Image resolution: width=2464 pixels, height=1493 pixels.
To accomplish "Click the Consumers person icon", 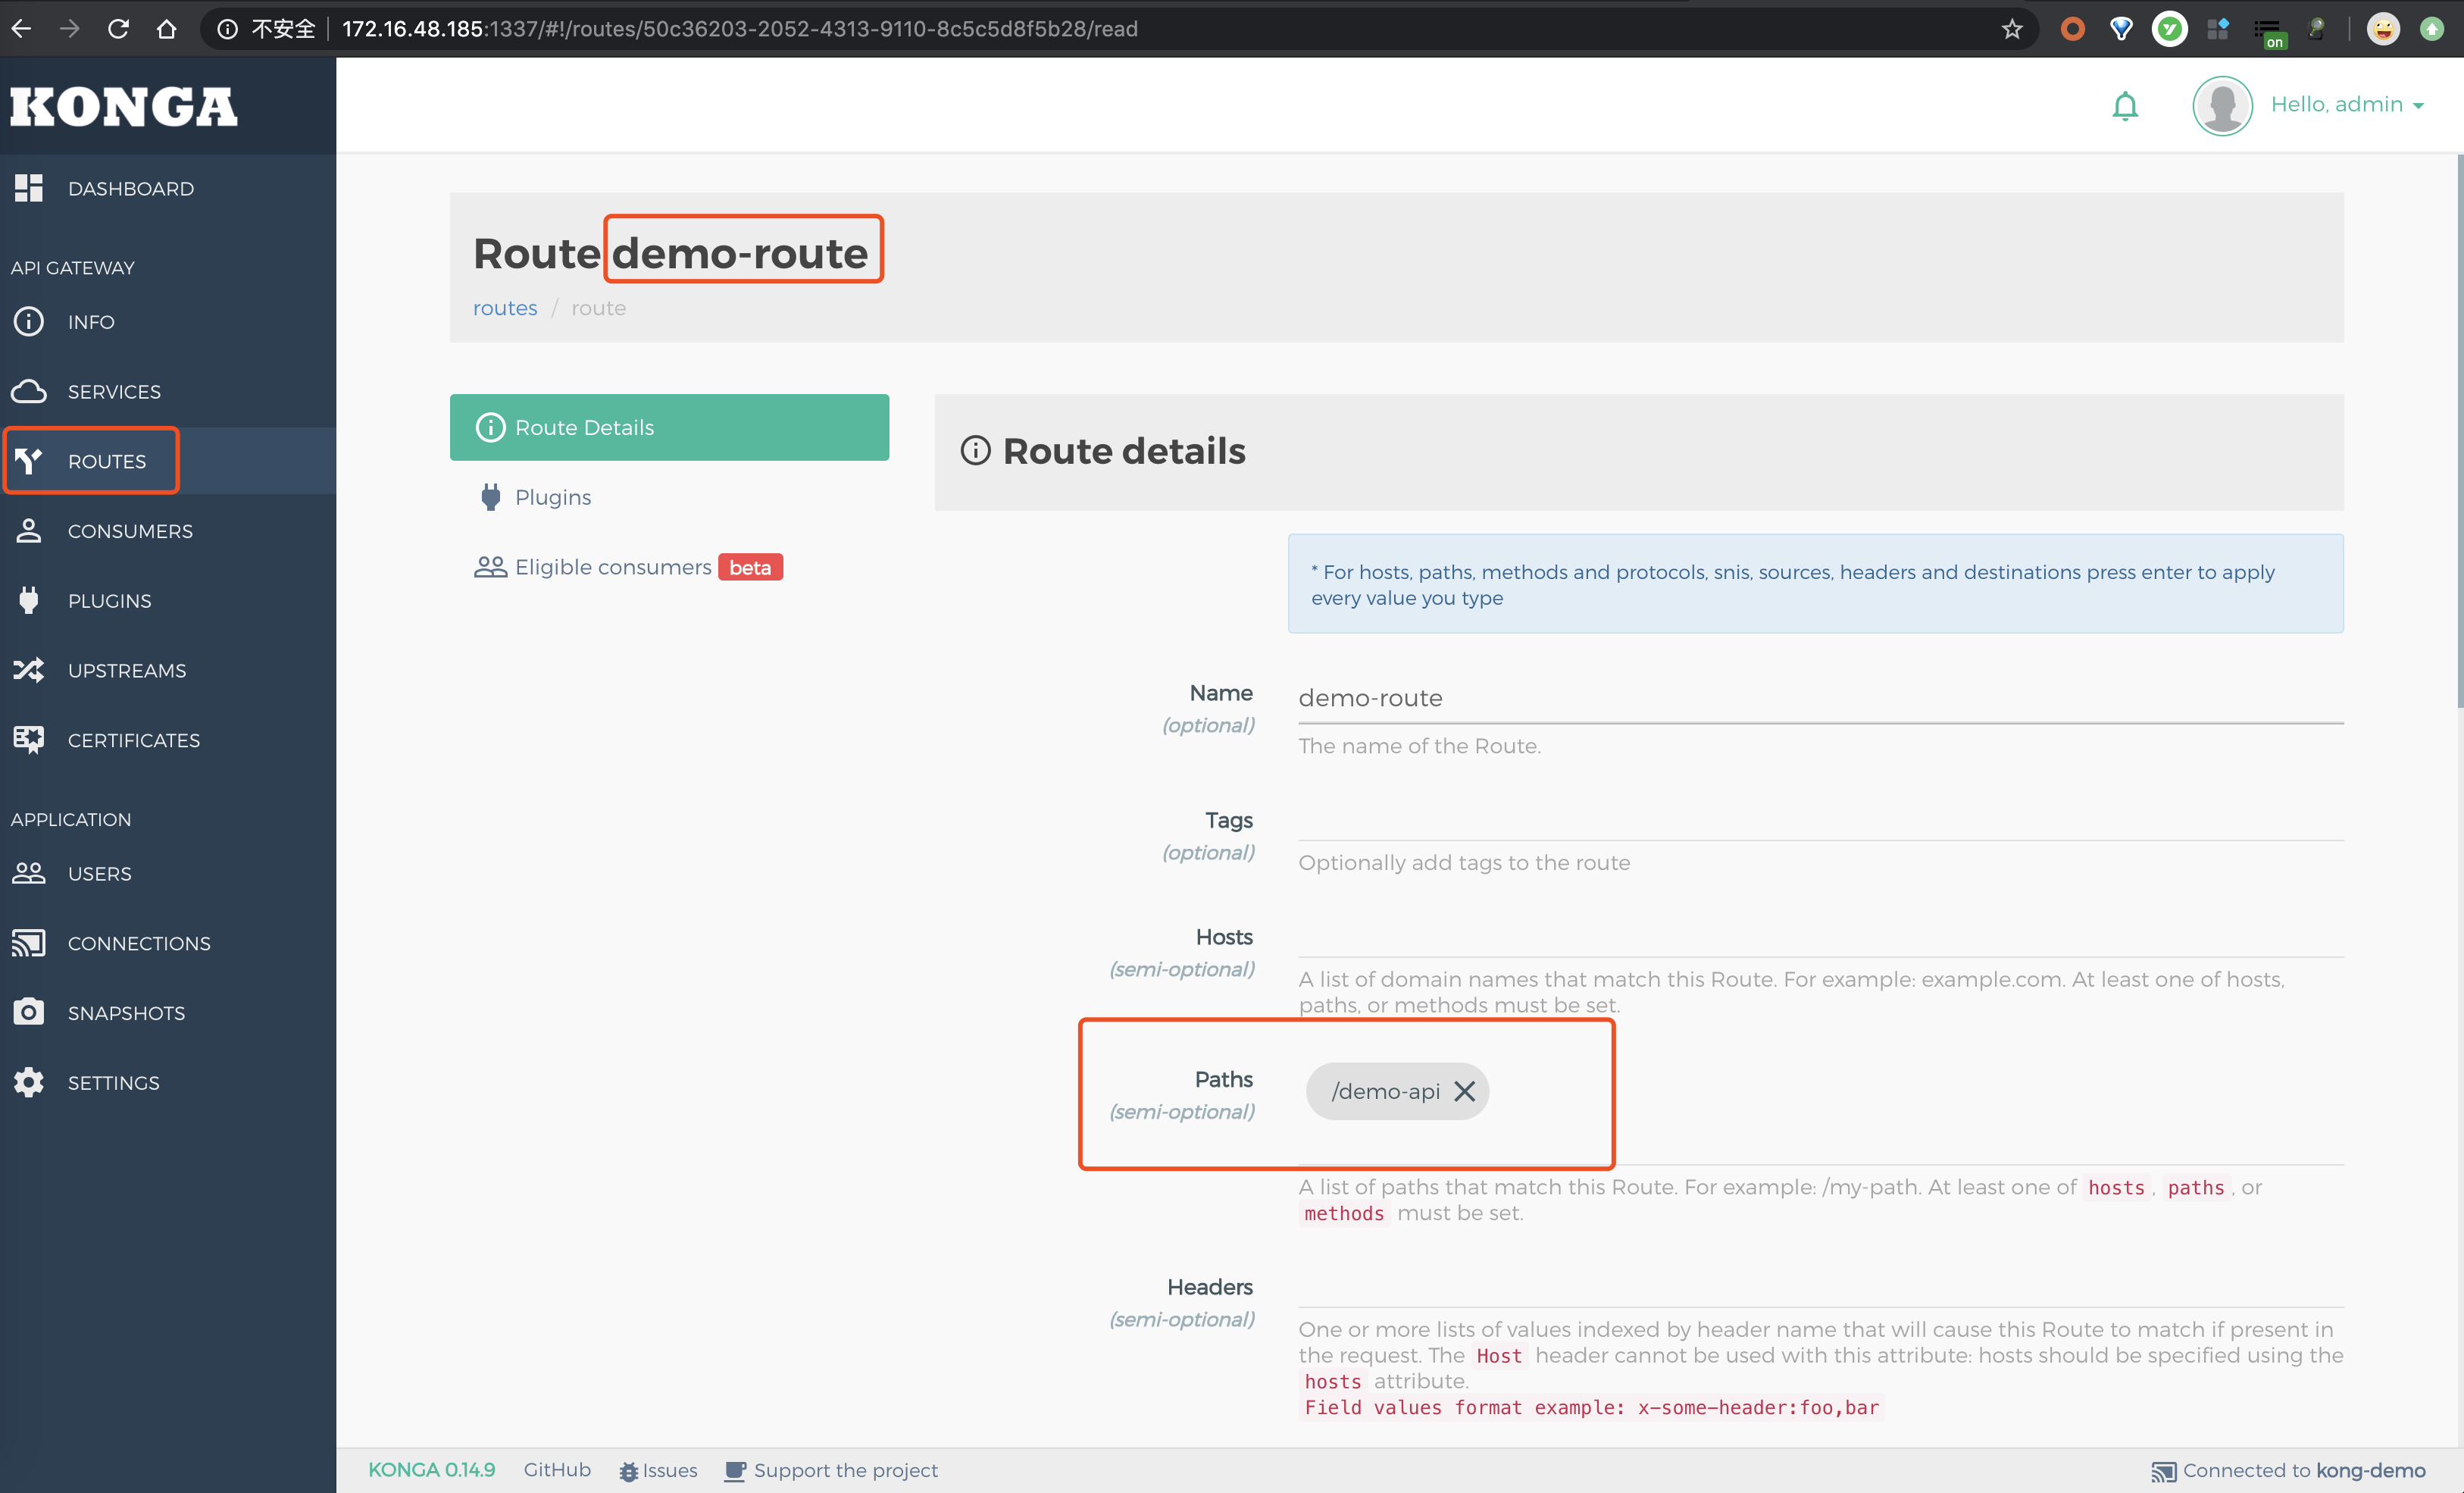I will tap(29, 530).
